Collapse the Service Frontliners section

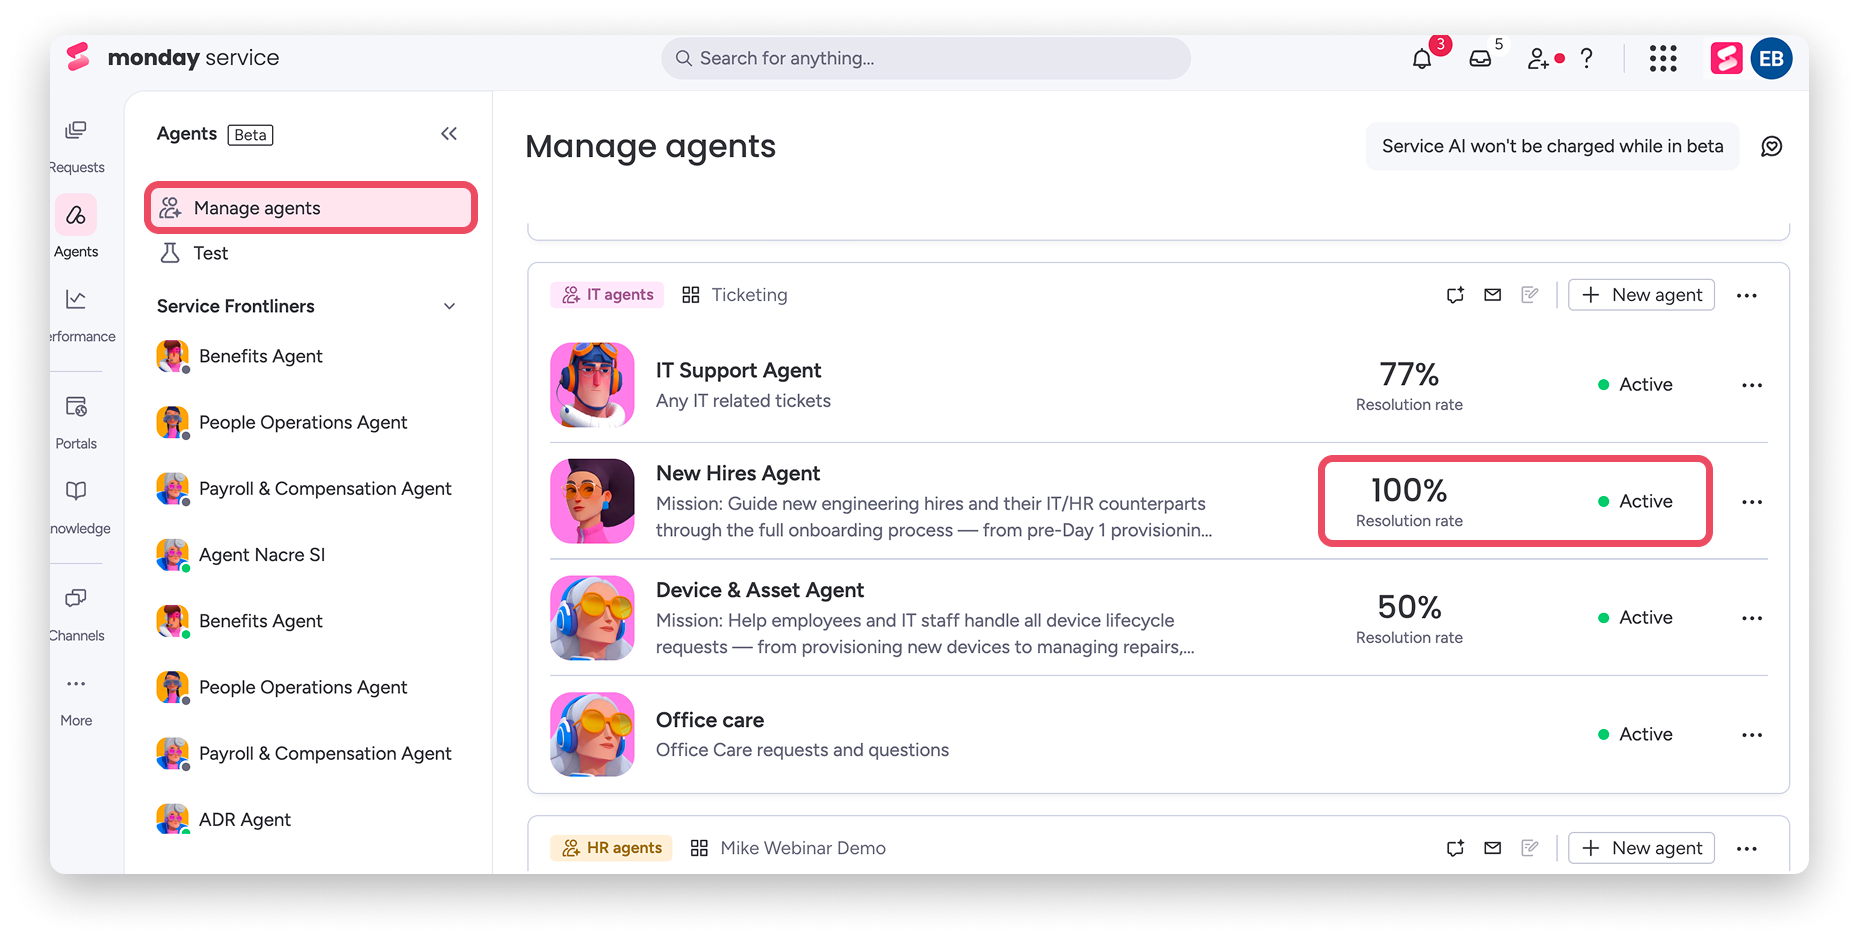(449, 306)
